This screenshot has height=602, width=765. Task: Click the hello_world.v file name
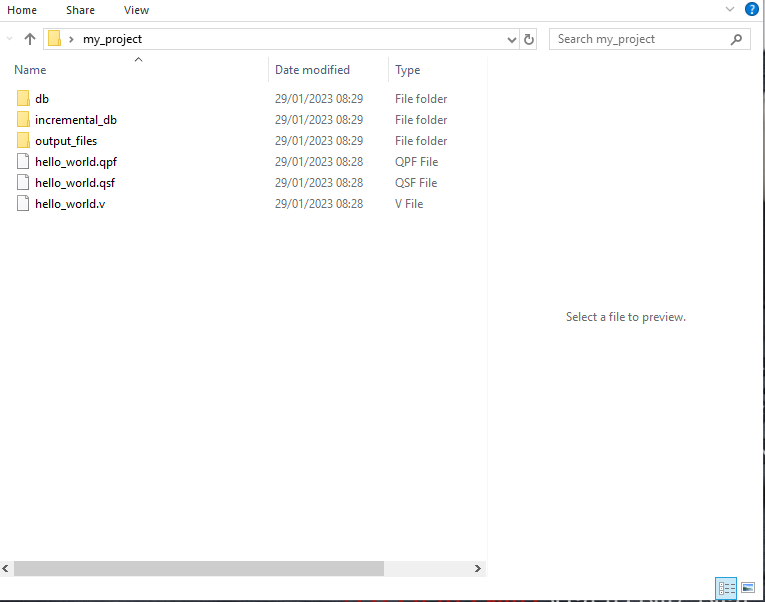(x=70, y=204)
